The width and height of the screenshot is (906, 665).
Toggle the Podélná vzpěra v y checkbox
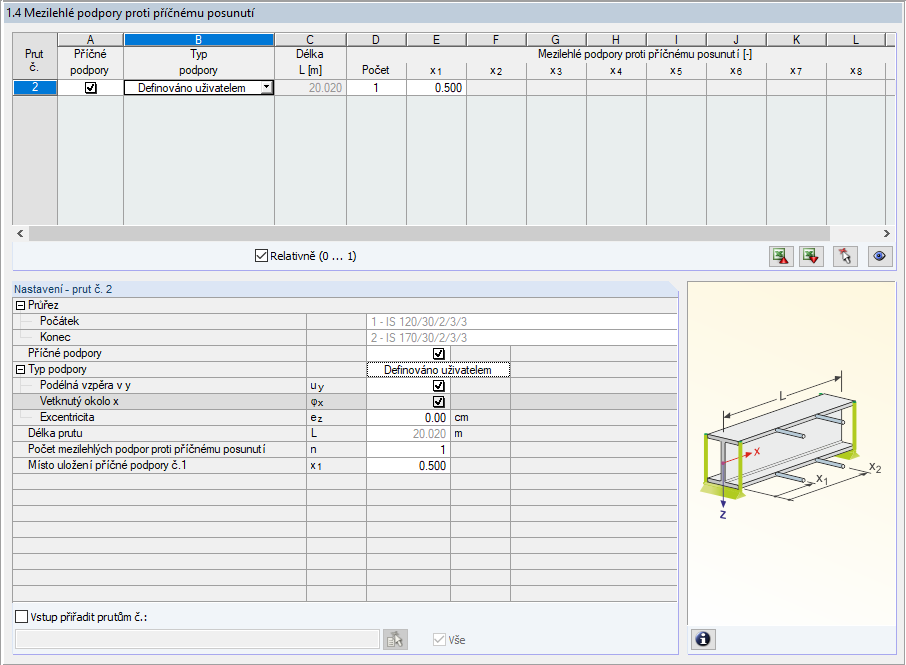coord(439,386)
